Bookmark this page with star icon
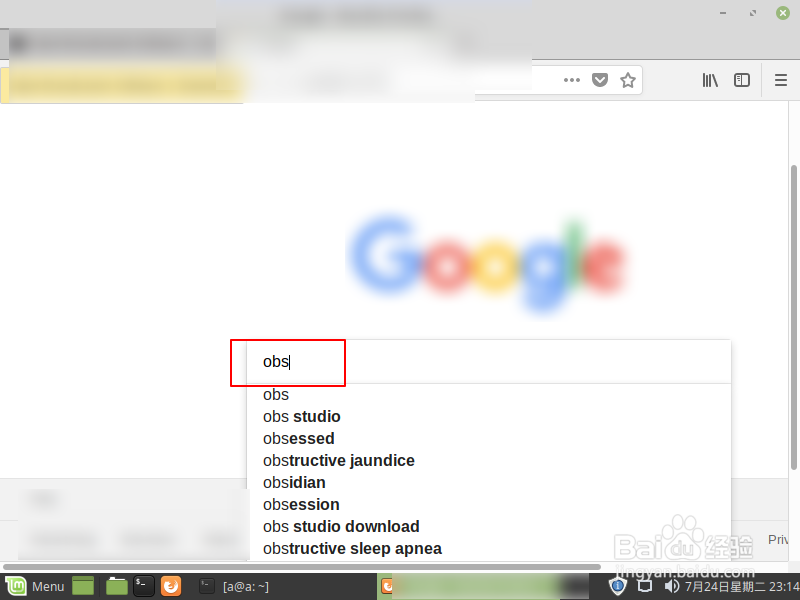800x600 pixels. (x=628, y=80)
